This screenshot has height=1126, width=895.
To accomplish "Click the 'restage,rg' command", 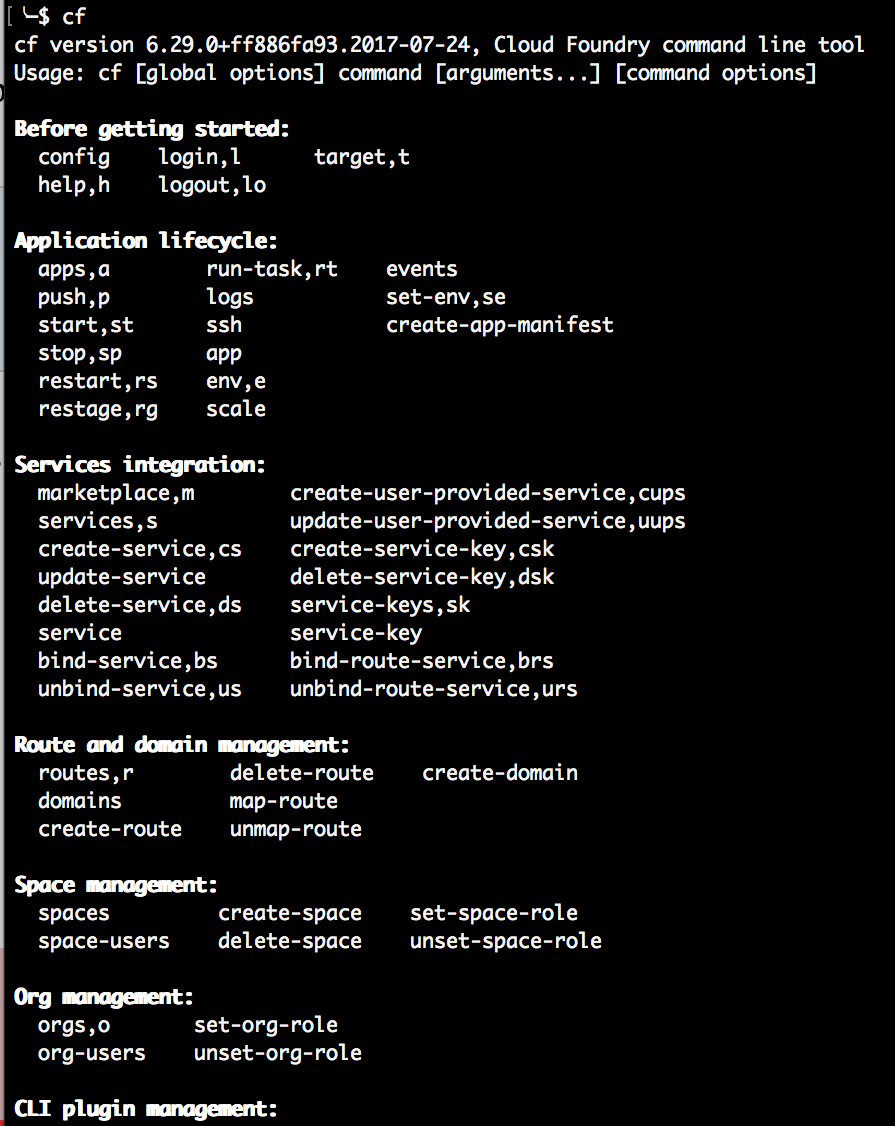I will [x=98, y=409].
